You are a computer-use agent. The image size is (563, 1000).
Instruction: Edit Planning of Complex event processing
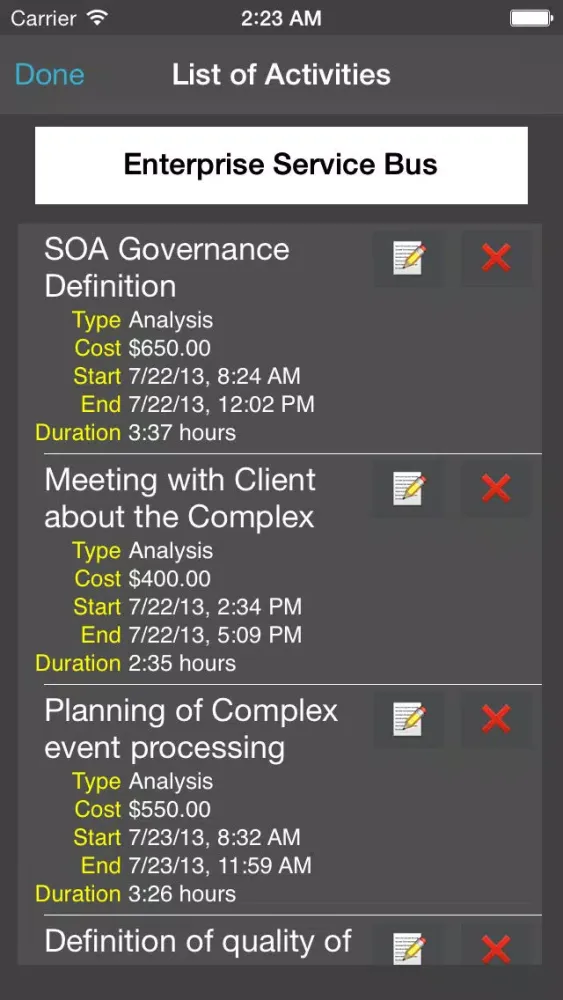coord(408,719)
